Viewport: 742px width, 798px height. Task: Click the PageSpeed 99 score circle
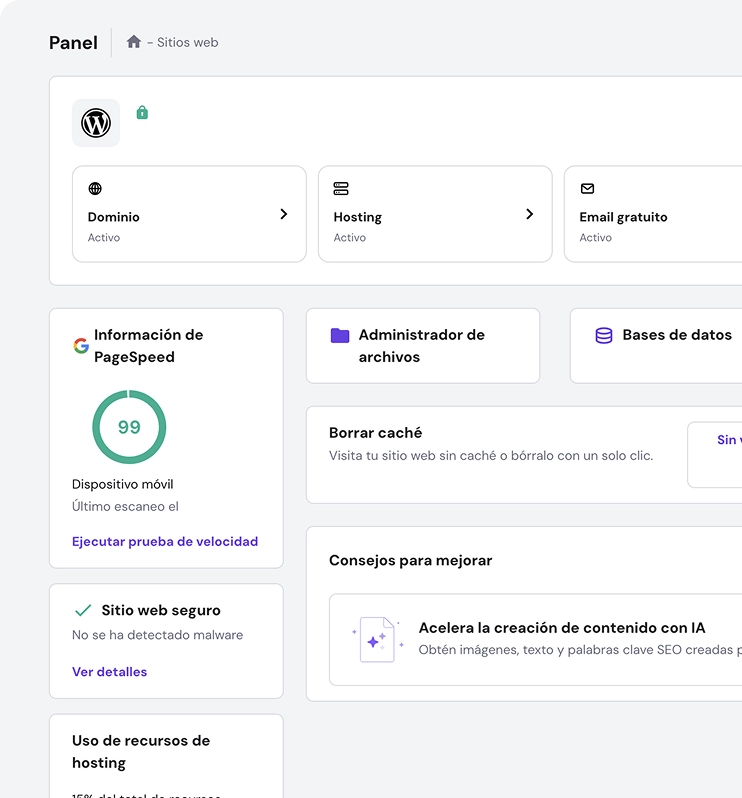(x=129, y=427)
